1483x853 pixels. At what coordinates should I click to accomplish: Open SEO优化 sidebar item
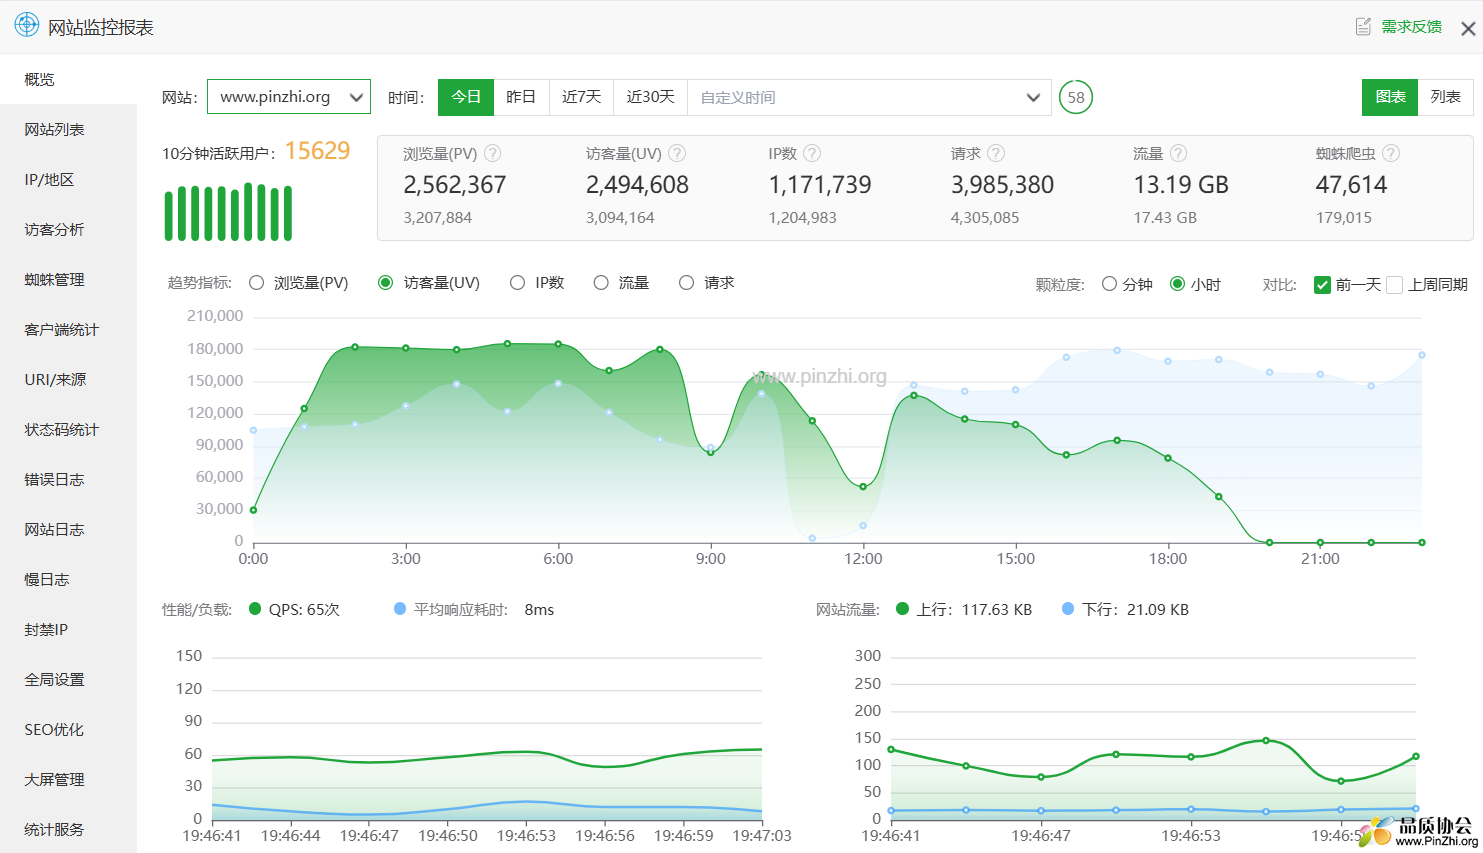(x=68, y=729)
